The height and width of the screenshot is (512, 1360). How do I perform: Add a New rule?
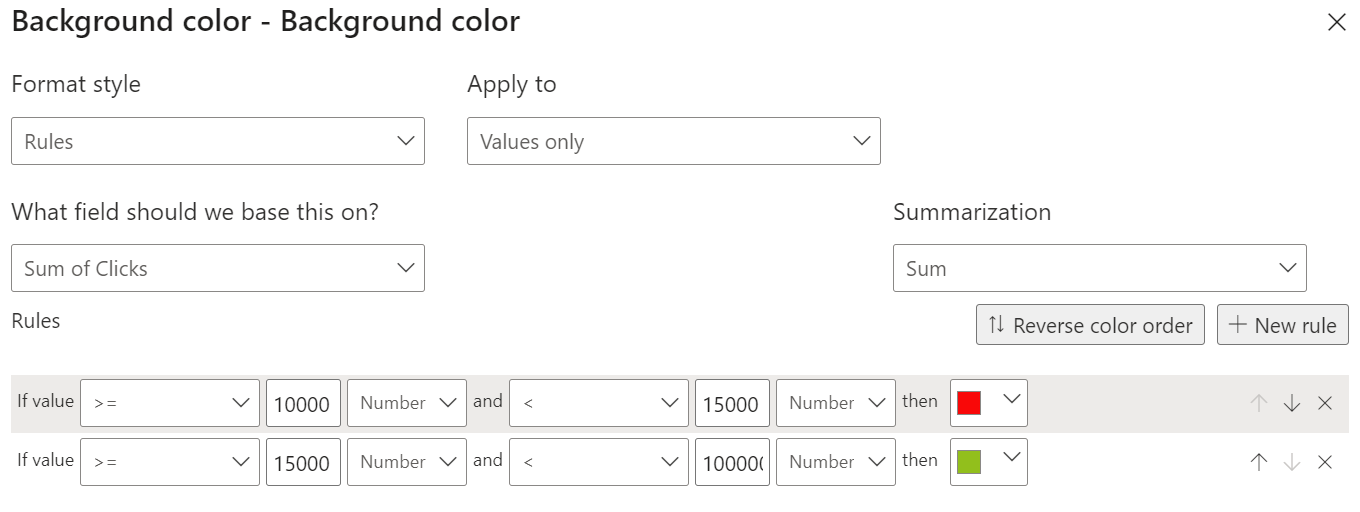point(1283,325)
